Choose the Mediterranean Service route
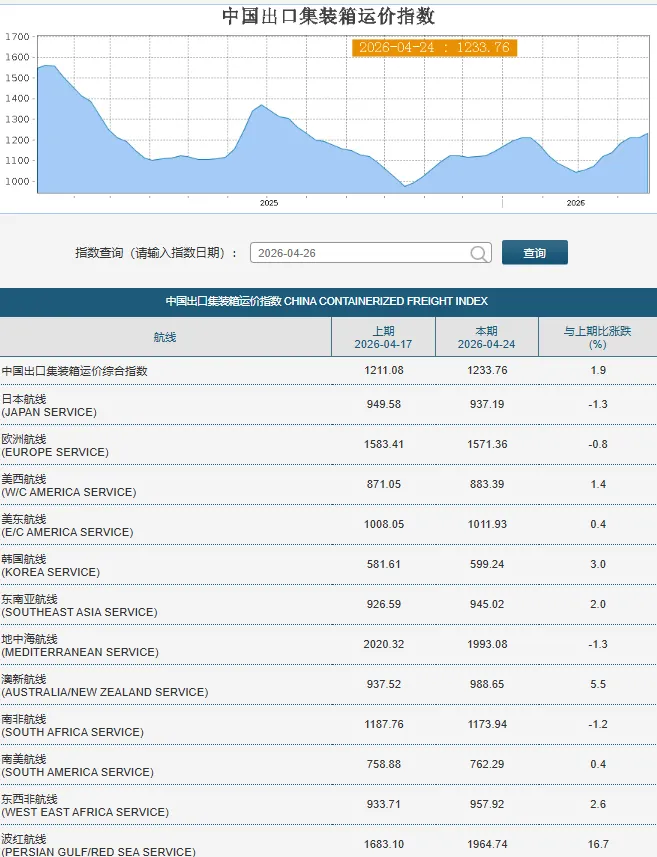This screenshot has width=657, height=857. [x=80, y=645]
